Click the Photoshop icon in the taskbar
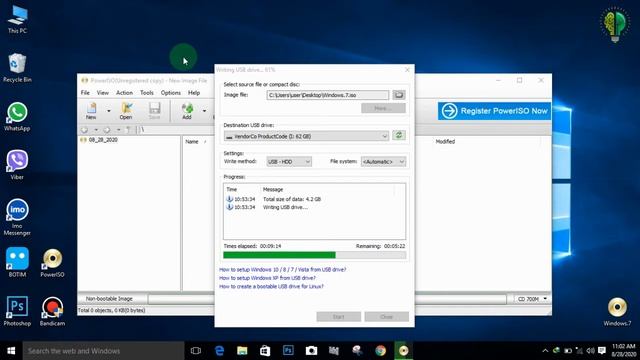 [288, 351]
